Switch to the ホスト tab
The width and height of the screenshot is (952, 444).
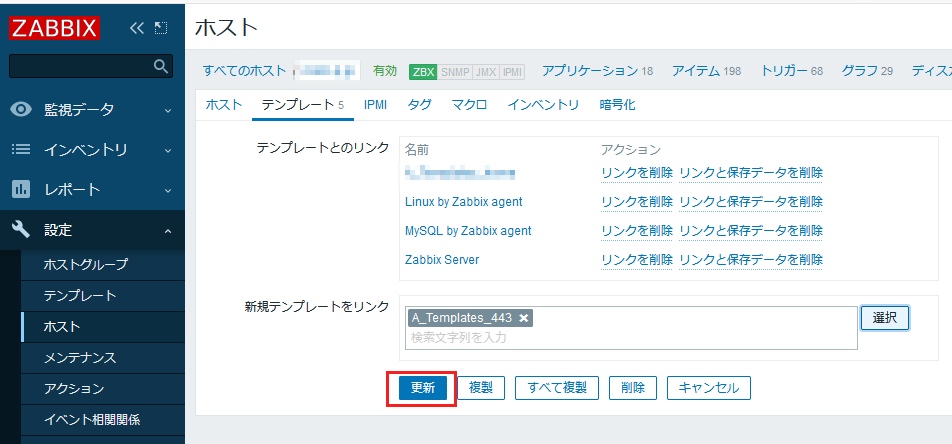tap(223, 104)
